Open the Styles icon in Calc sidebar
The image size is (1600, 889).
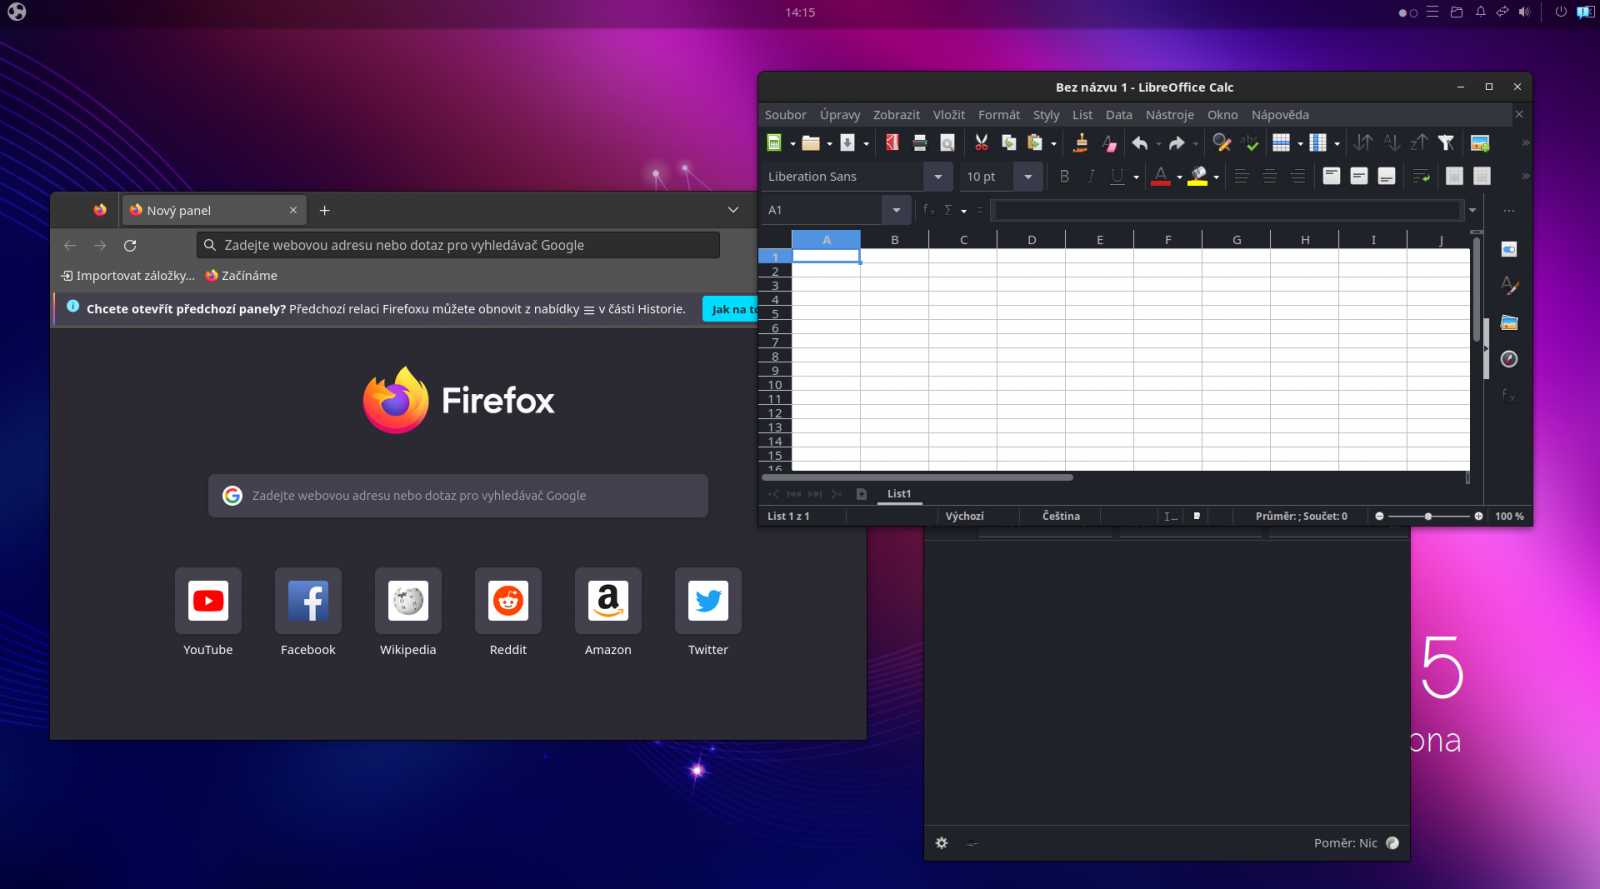coord(1509,286)
